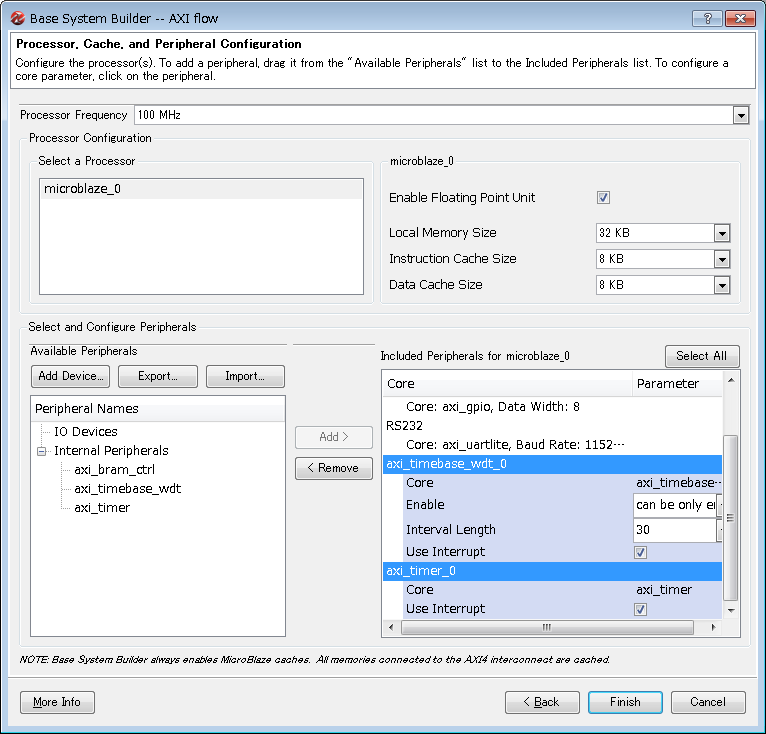Open the Instruction Cache Size dropdown
Viewport: 766px width, 734px height.
(722, 259)
